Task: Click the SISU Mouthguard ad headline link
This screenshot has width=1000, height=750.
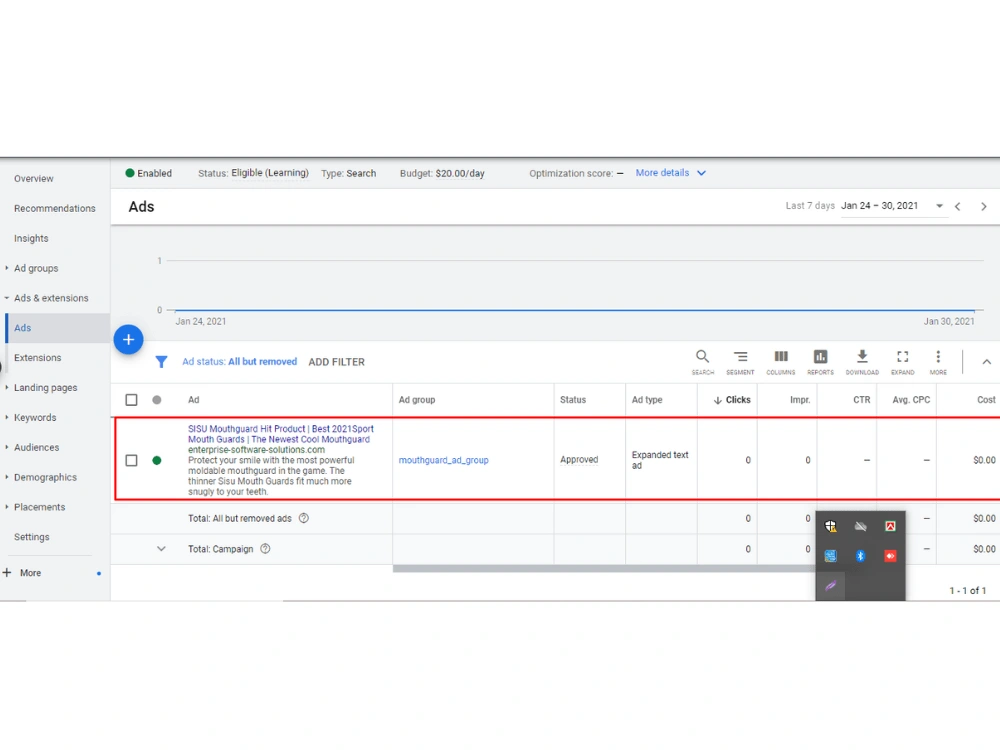Action: tap(281, 434)
